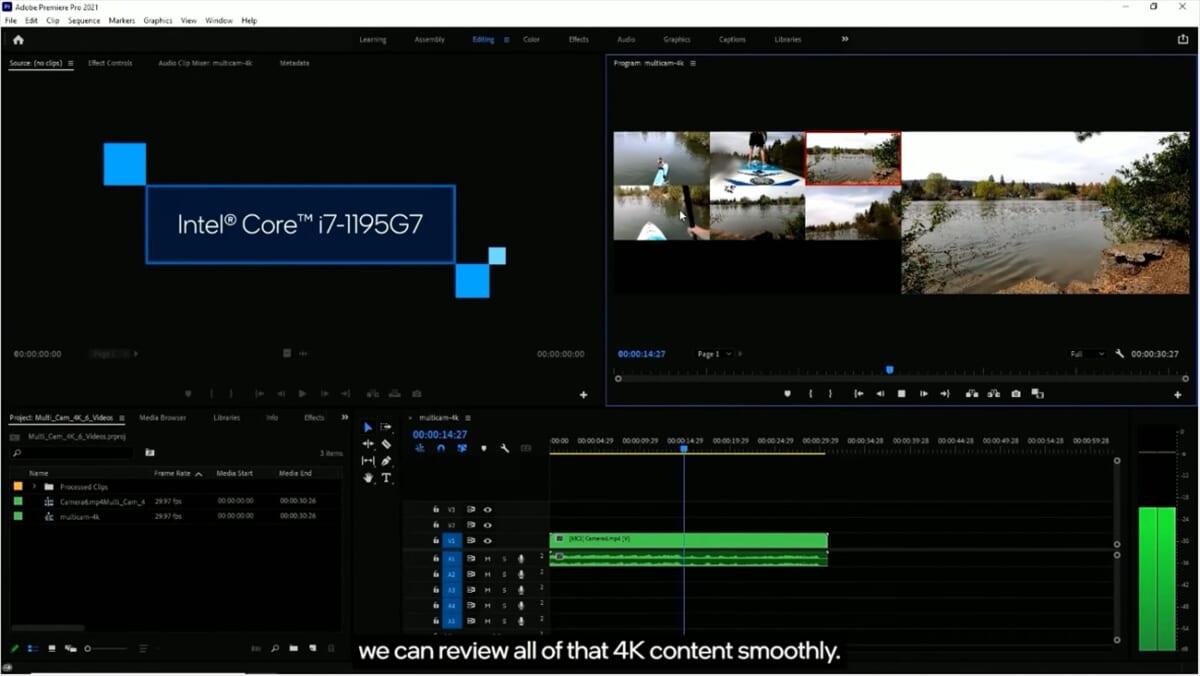Open the Page 1 dropdown in Program Monitor
The width and height of the screenshot is (1200, 676).
click(714, 354)
